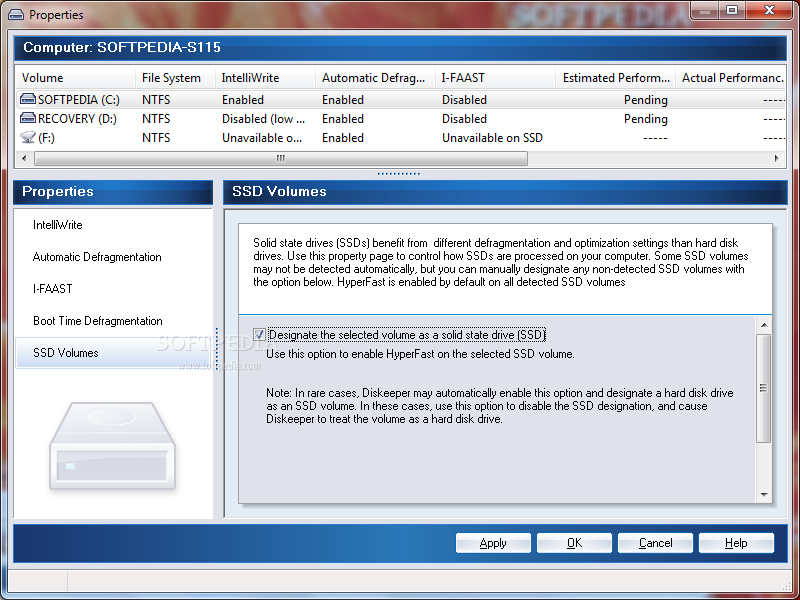Click the vertical sidebar splitter dots
The image size is (800, 600).
tap(217, 349)
